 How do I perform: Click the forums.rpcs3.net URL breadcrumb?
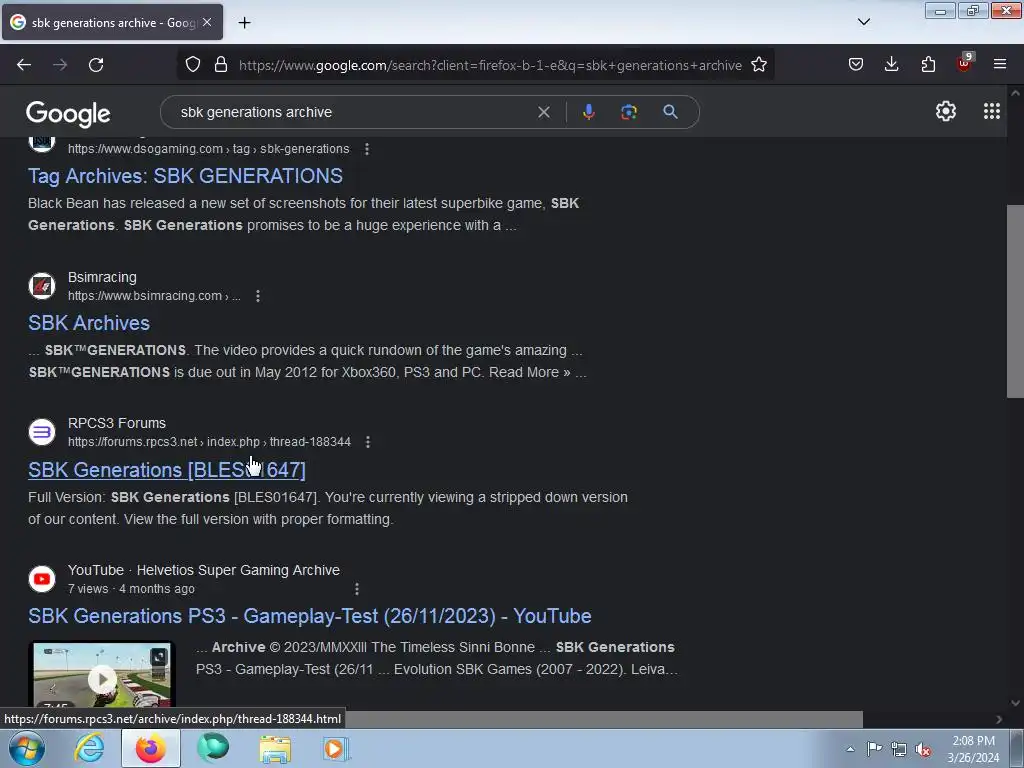209,442
